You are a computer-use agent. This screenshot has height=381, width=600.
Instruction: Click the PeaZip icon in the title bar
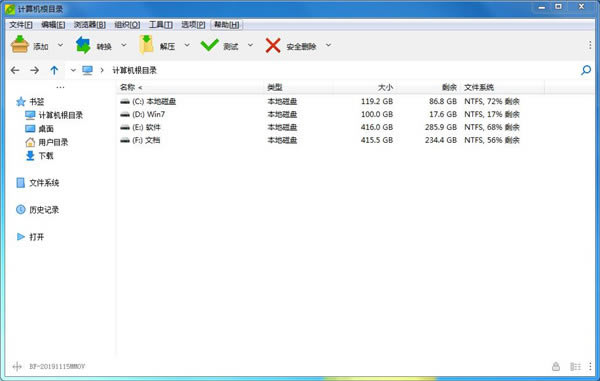(10, 9)
